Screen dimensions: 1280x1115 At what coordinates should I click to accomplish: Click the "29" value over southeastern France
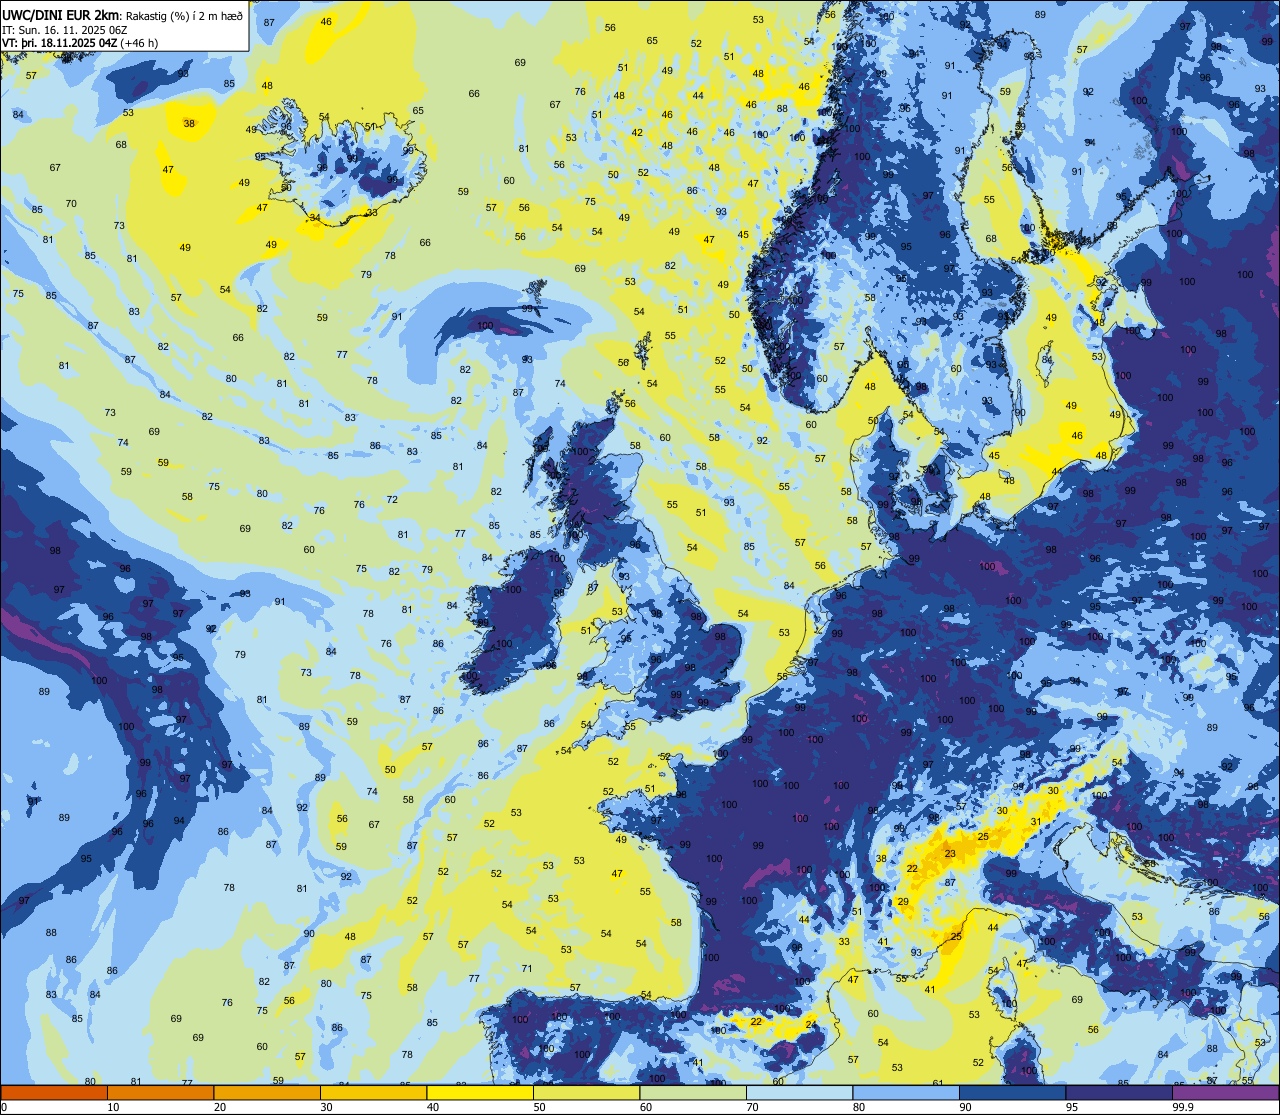[903, 902]
